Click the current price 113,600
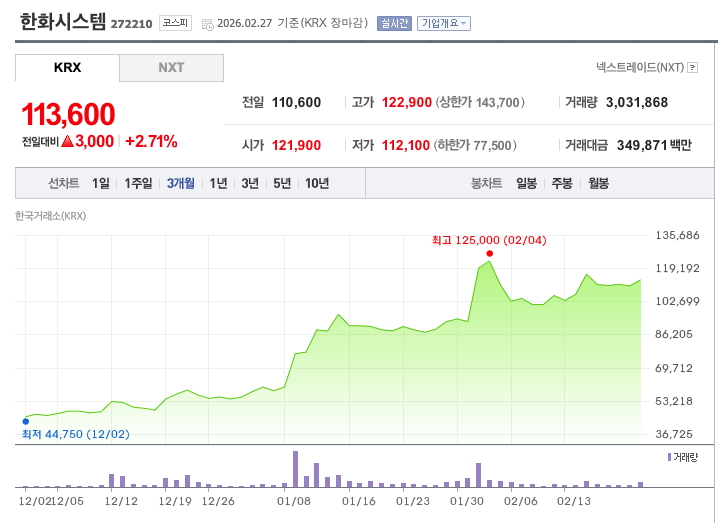This screenshot has width=718, height=523. pos(68,114)
